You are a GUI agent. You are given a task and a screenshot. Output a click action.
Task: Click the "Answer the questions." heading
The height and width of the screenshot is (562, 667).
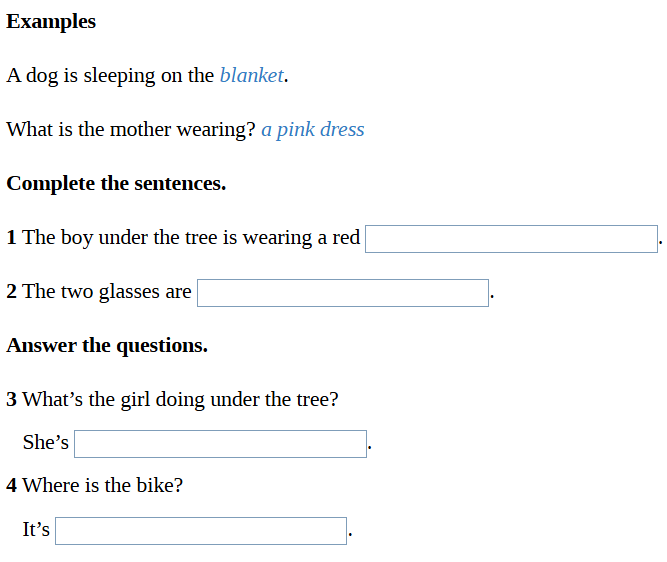[107, 346]
